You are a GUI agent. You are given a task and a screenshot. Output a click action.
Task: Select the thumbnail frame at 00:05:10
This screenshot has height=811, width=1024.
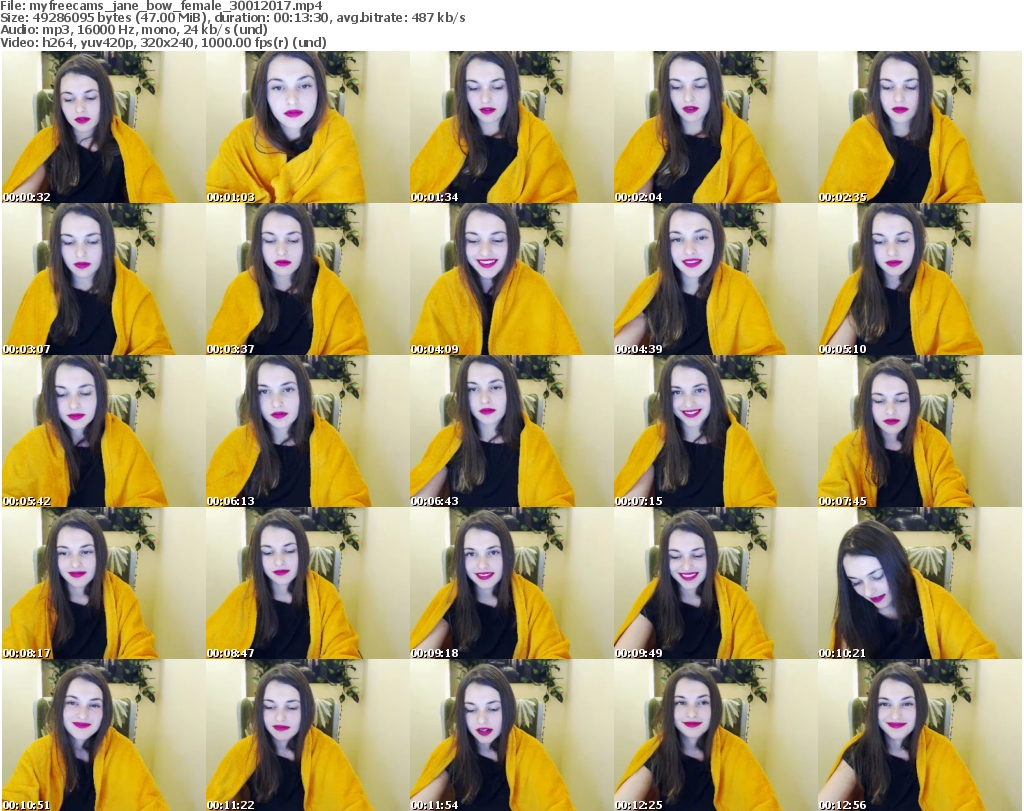tap(920, 279)
